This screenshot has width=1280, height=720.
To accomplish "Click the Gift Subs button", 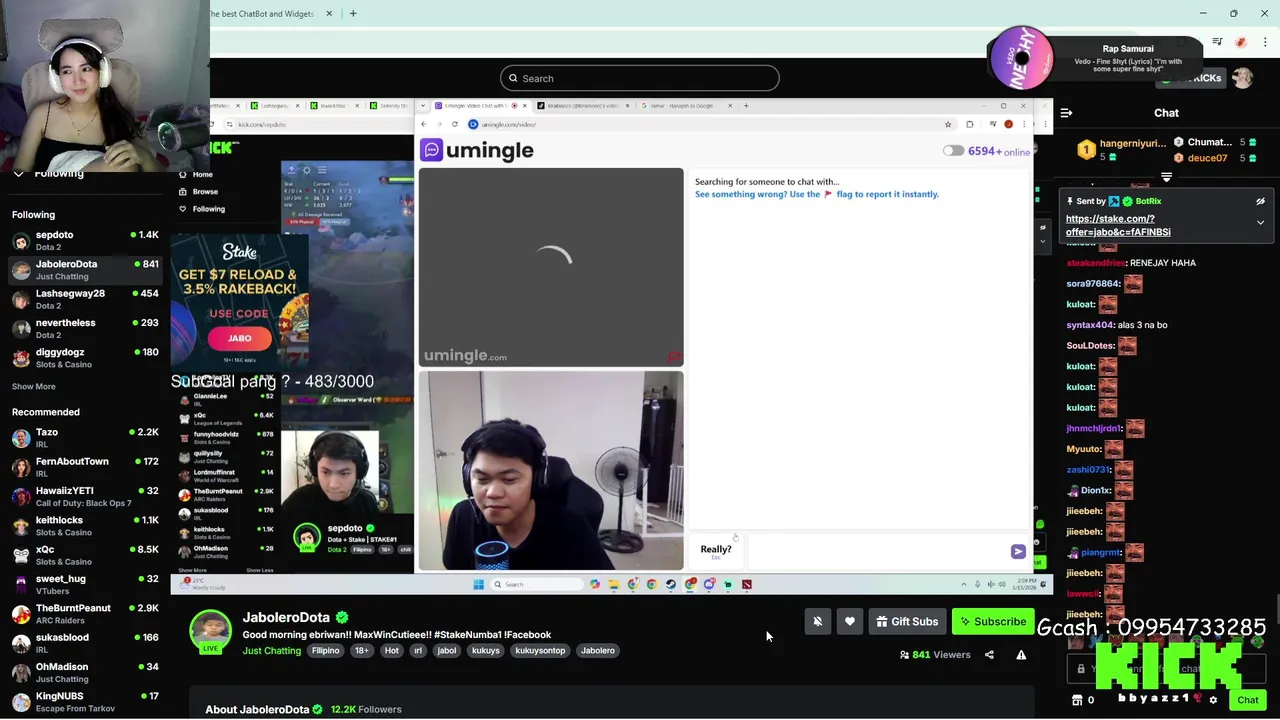I will (906, 622).
